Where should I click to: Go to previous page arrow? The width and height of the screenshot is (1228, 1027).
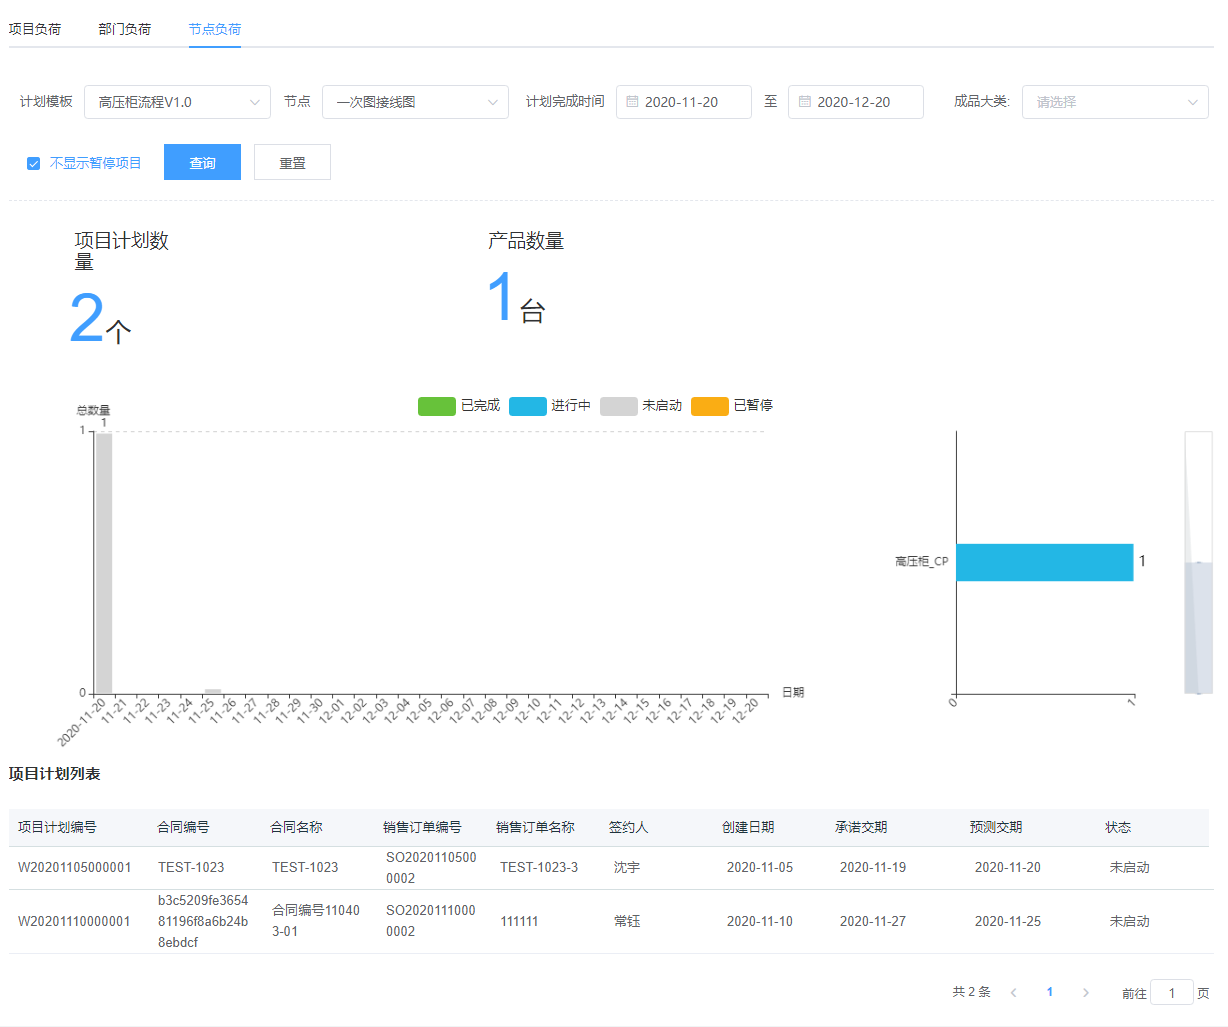[1014, 992]
